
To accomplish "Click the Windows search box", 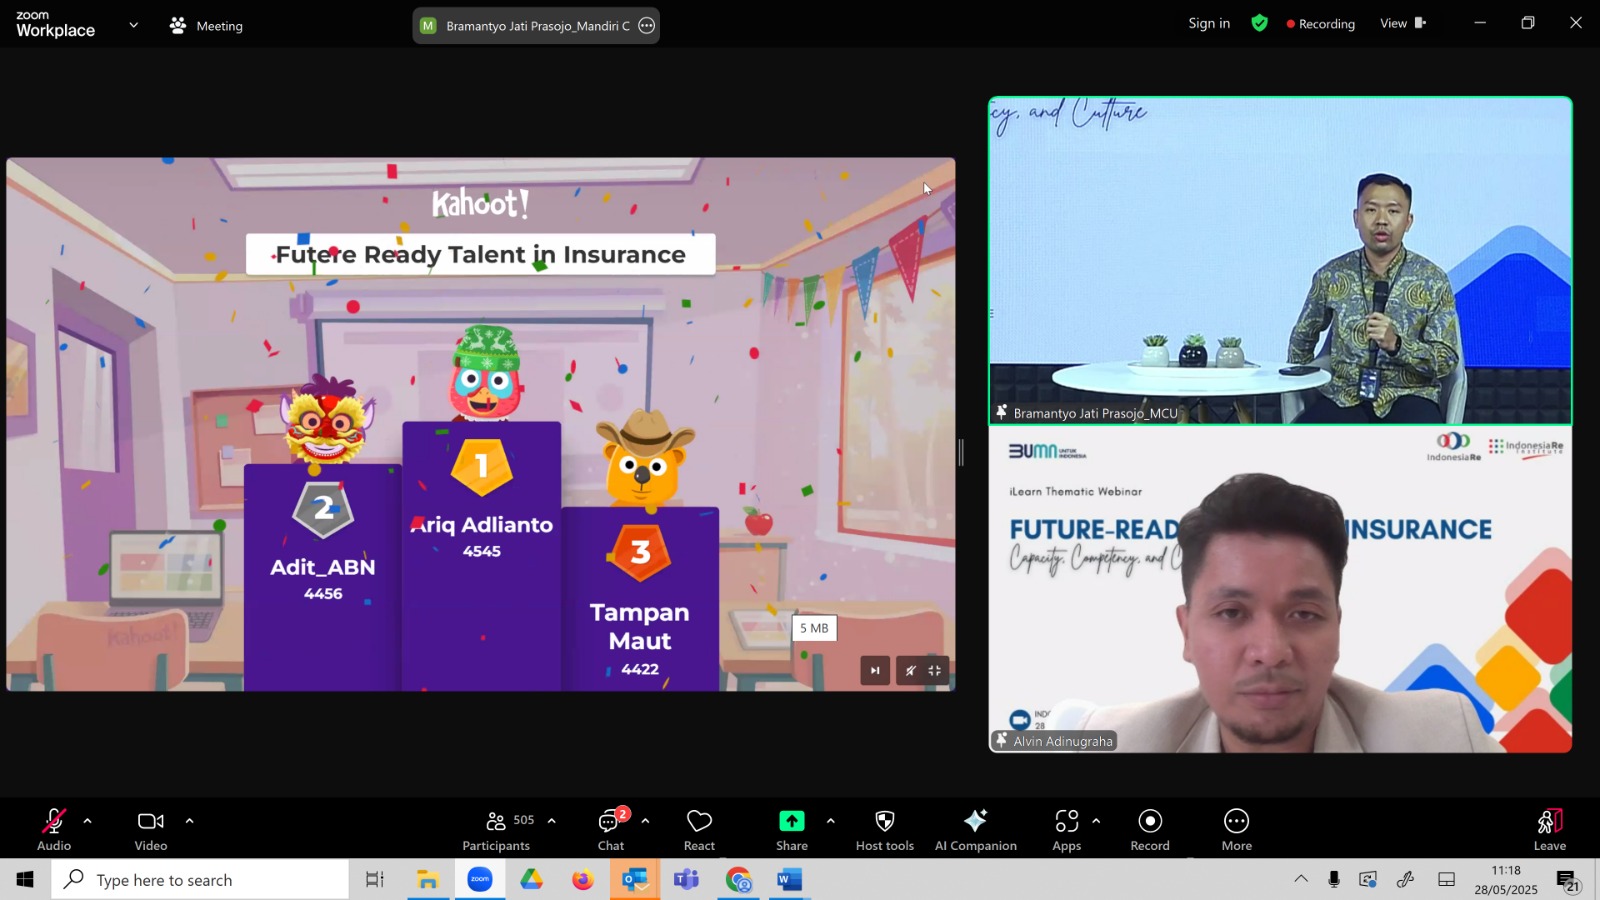I will (x=200, y=880).
